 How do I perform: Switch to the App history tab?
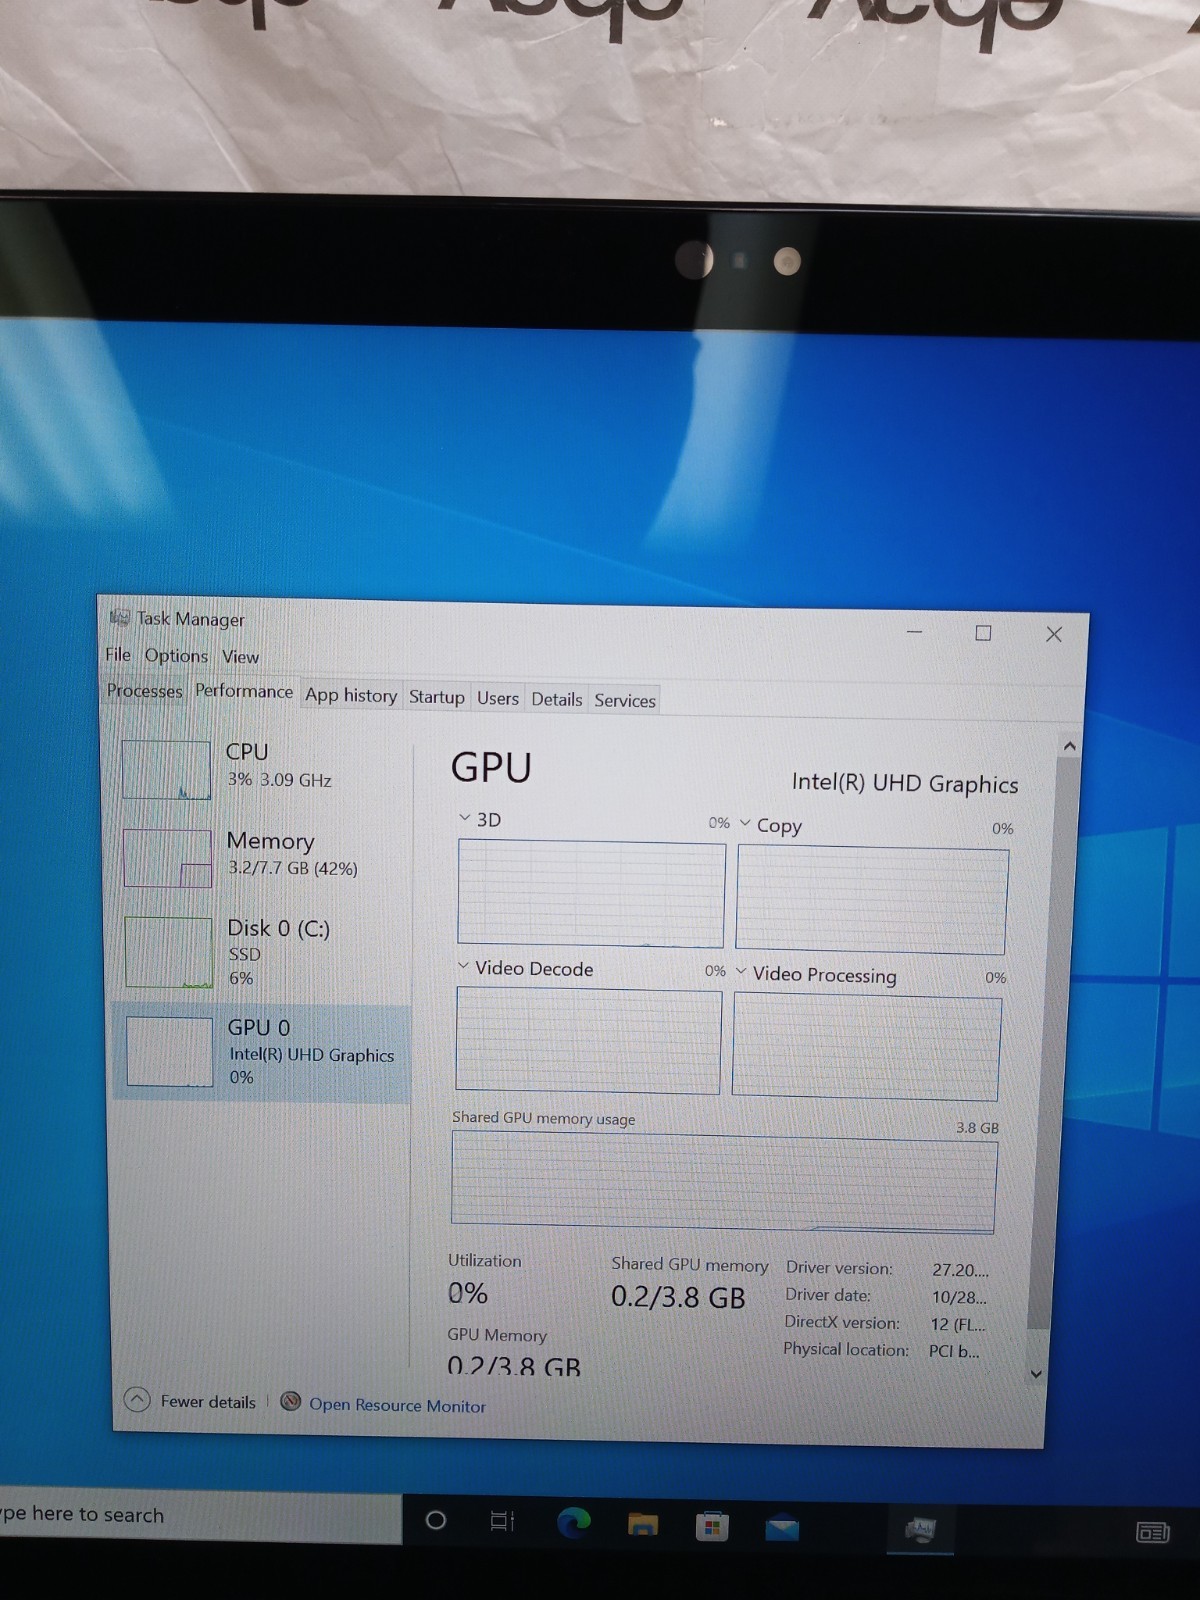(351, 695)
